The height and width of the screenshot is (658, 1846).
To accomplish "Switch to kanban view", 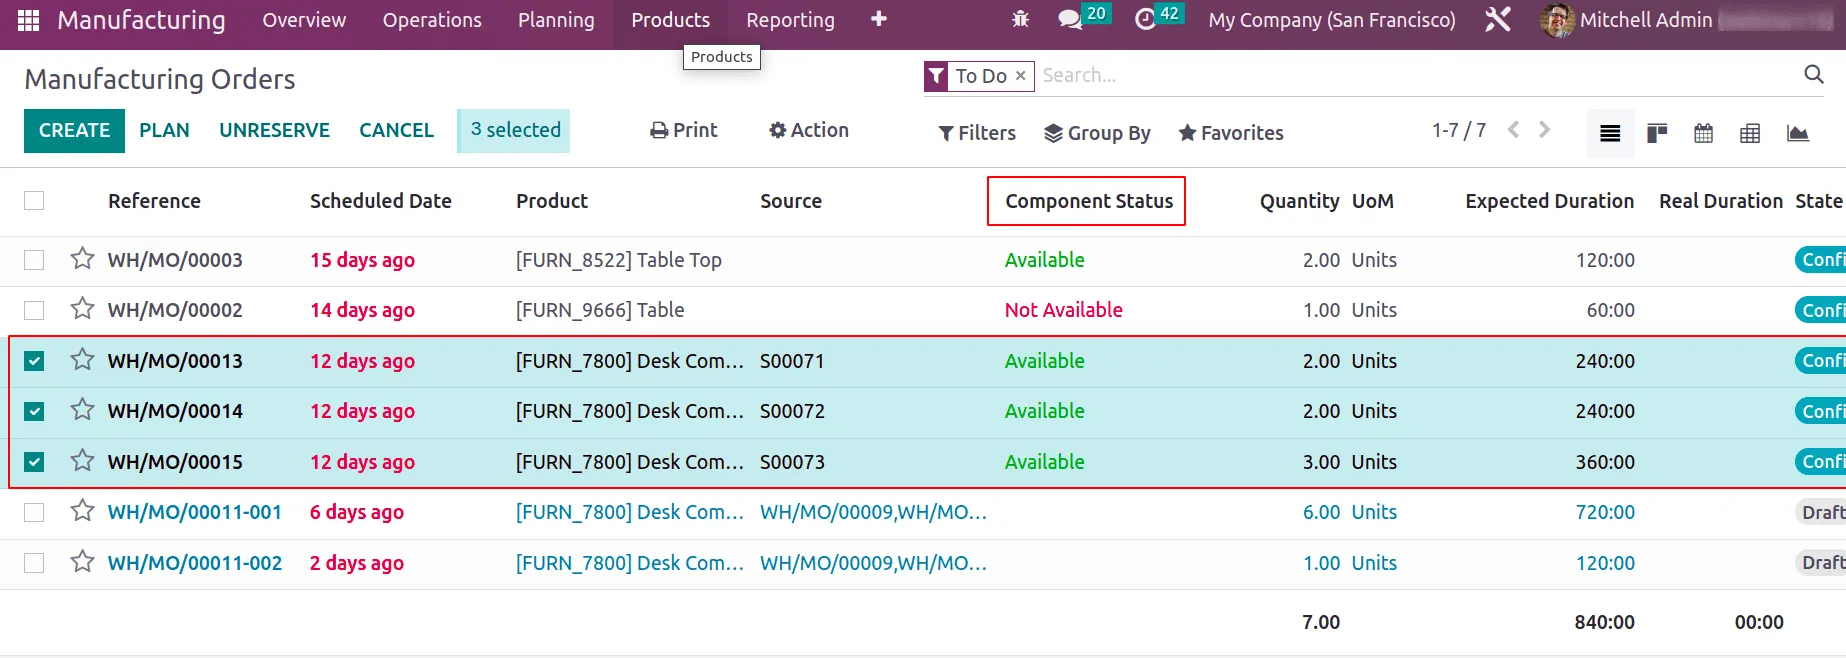I will click(1657, 133).
